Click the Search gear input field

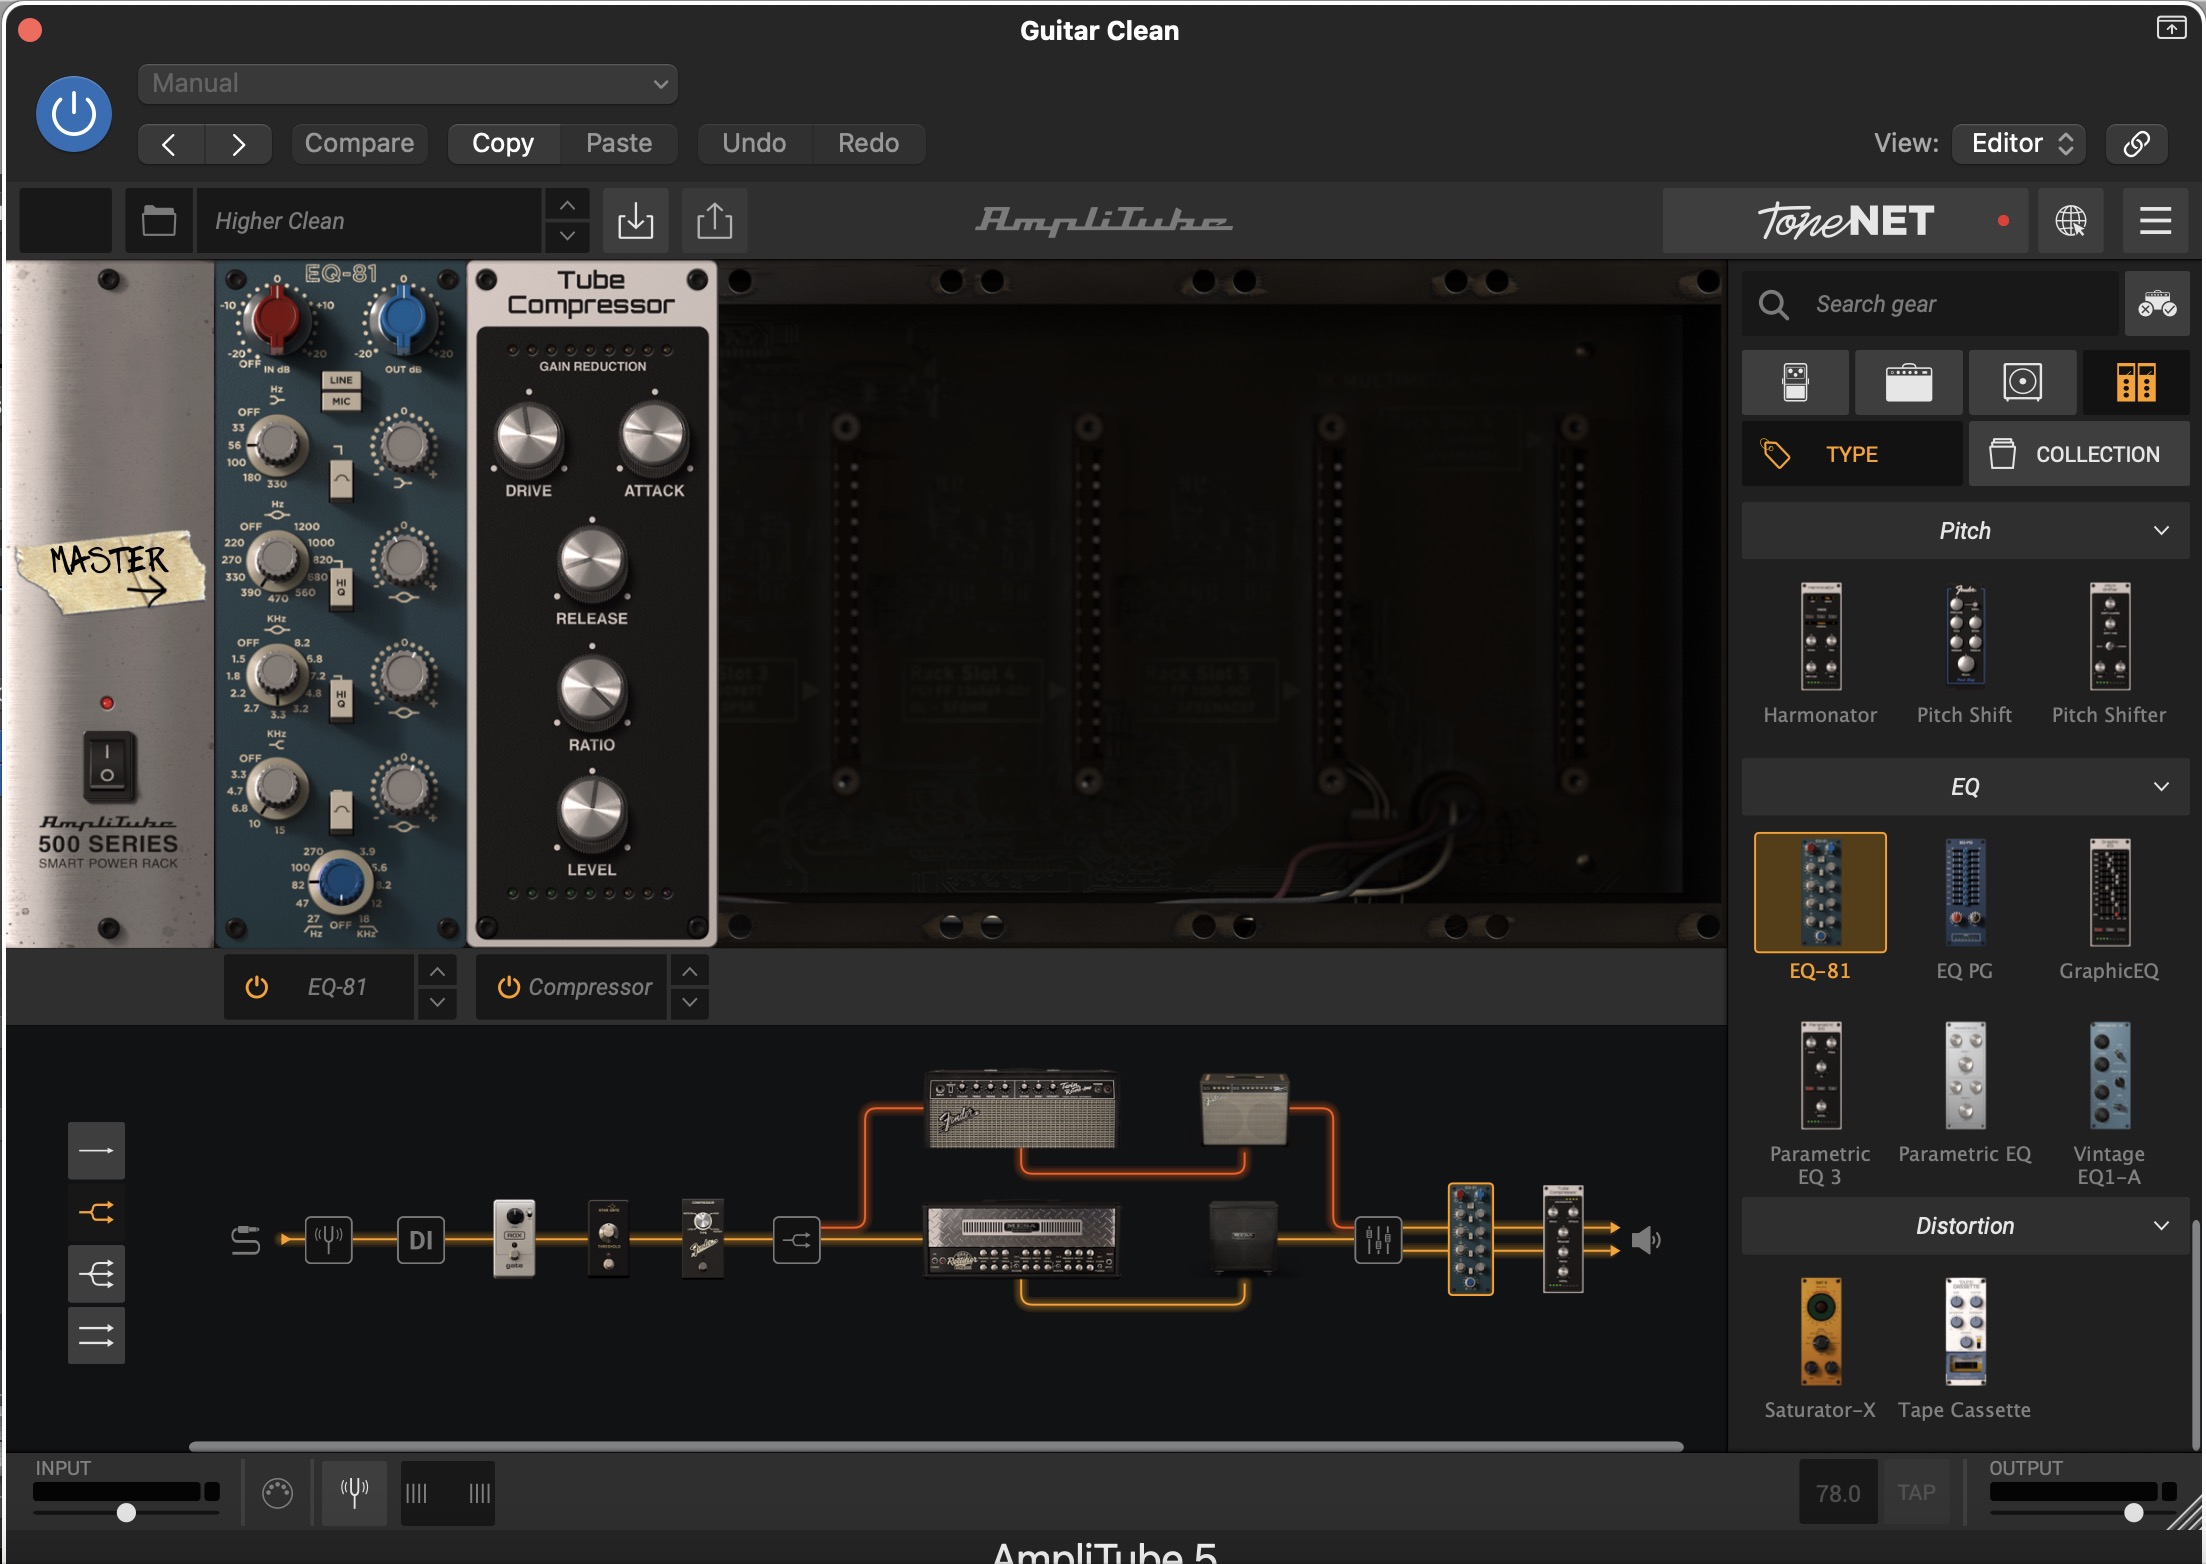(1932, 304)
